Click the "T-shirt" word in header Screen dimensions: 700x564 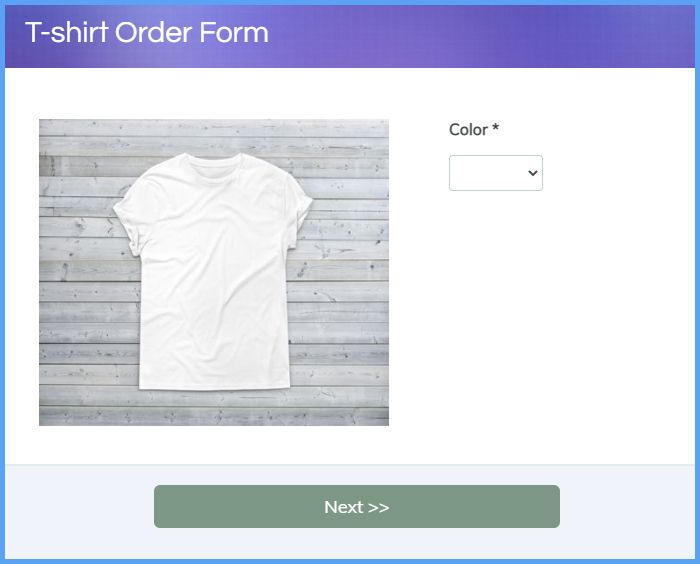(67, 33)
